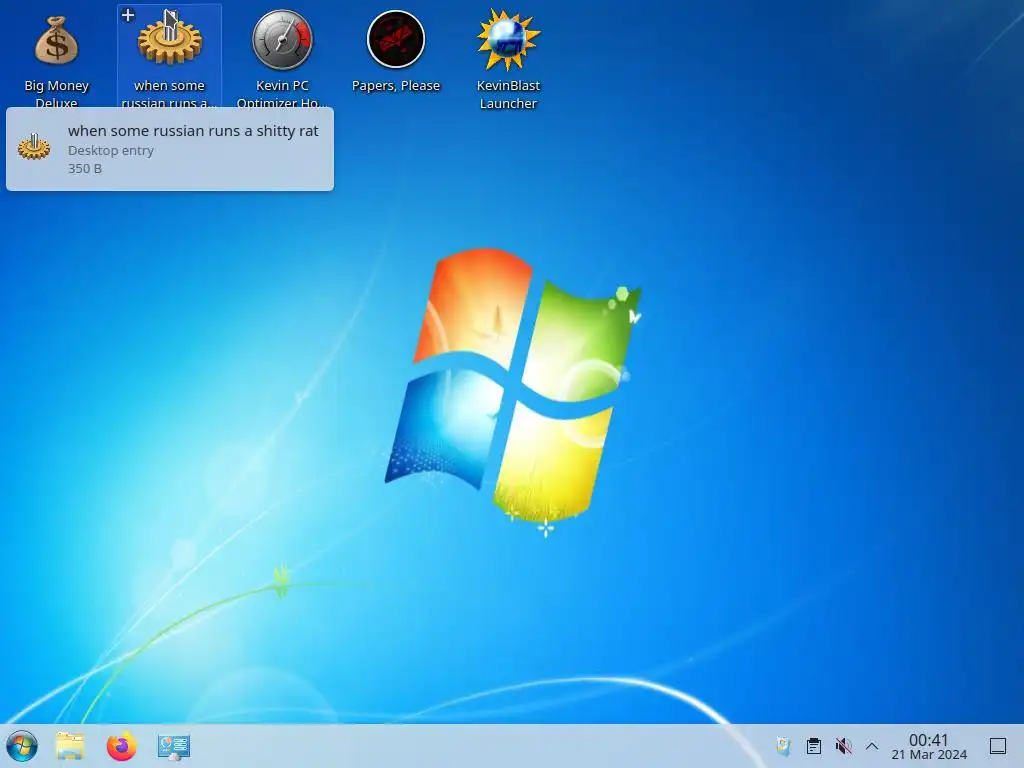The height and width of the screenshot is (768, 1024).
Task: Launch the KevinBlast Launcher sun icon
Action: click(508, 40)
